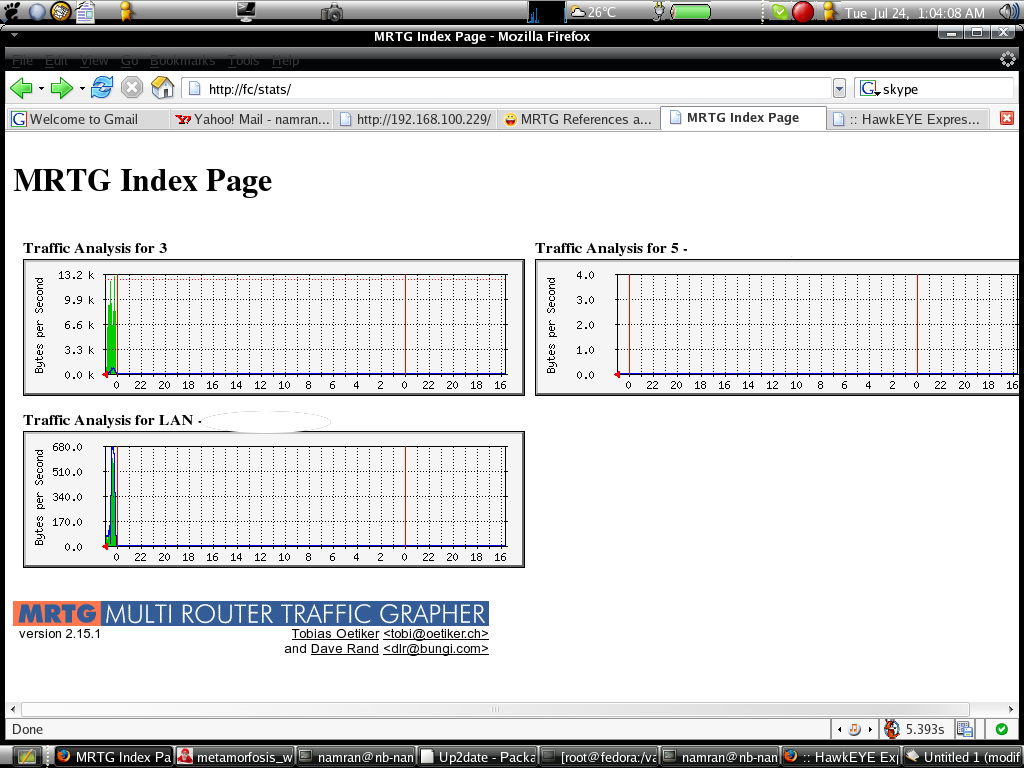Open the Back button history dropdown arrow
The height and width of the screenshot is (768, 1024).
coord(41,89)
